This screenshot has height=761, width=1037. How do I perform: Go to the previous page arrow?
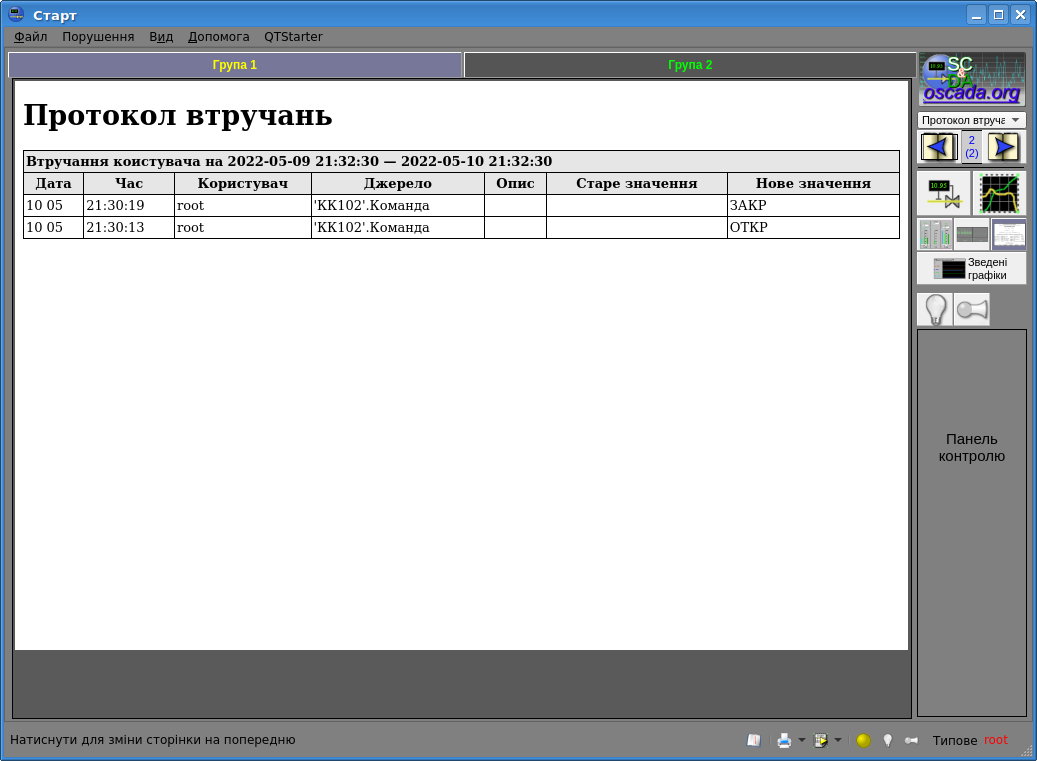coord(938,147)
